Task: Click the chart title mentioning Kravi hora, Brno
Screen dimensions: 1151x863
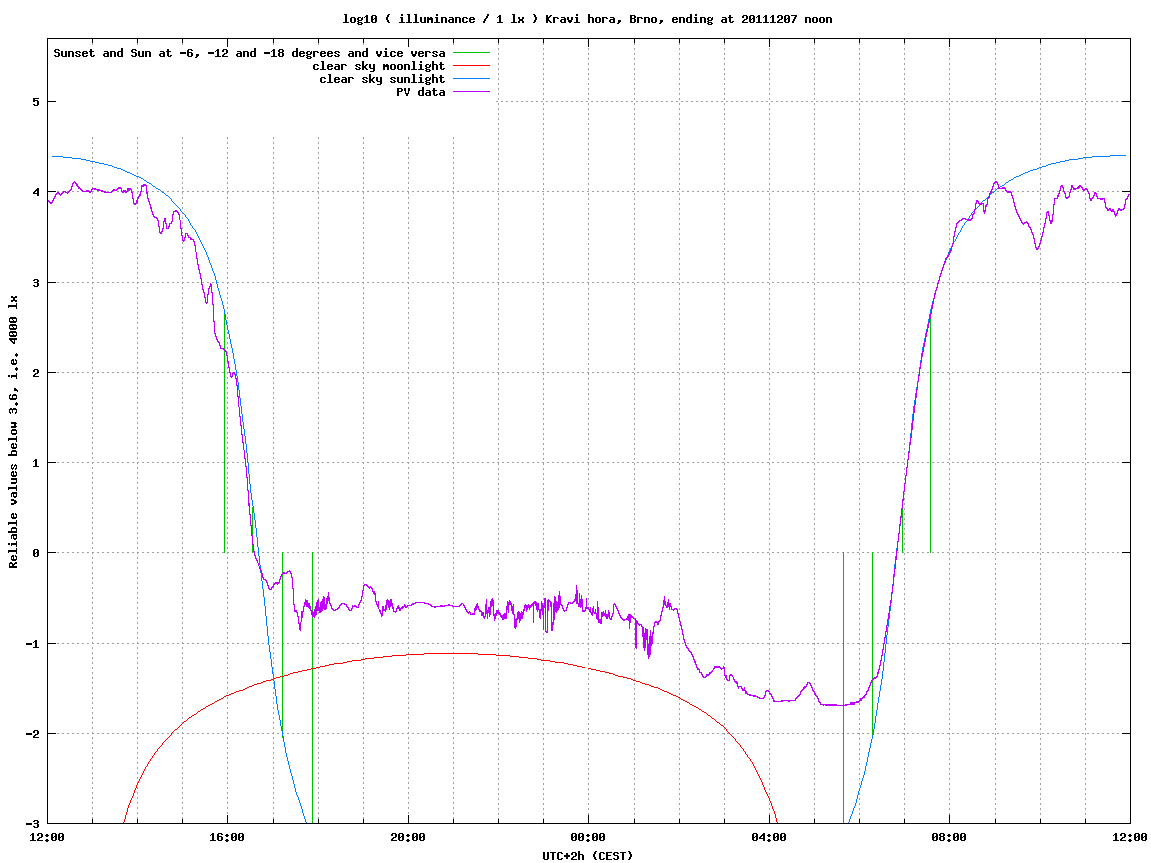Action: pyautogui.click(x=587, y=19)
